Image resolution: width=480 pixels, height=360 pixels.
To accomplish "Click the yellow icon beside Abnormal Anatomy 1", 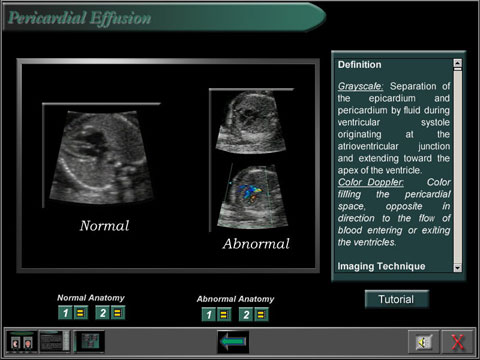I will 224,314.
